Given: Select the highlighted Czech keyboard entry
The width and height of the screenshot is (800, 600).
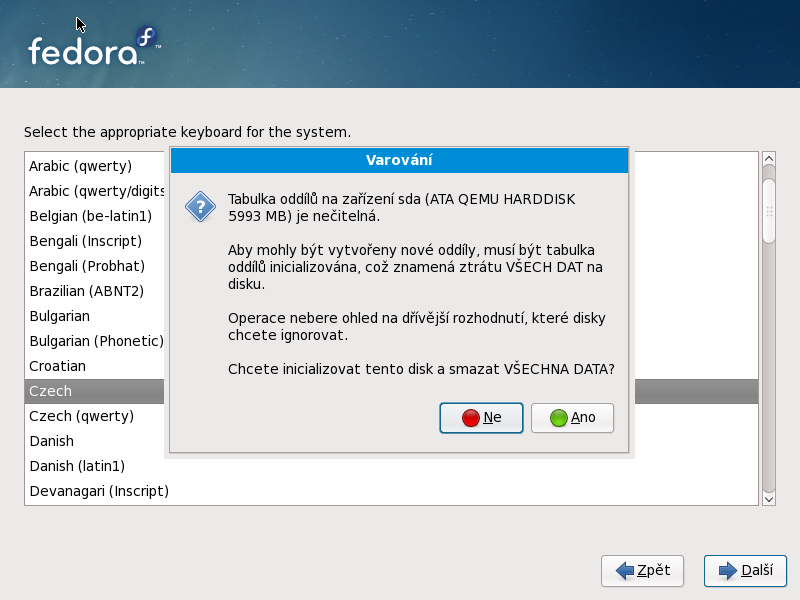Looking at the screenshot, I should pos(50,391).
